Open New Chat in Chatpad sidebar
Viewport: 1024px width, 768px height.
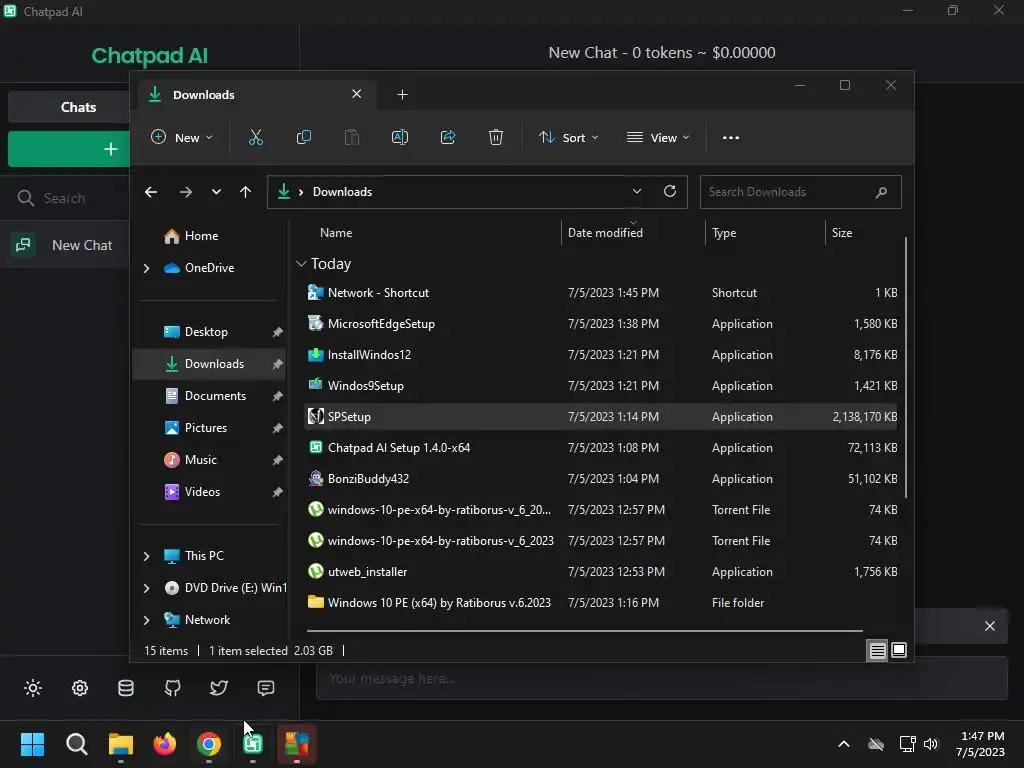click(x=65, y=246)
